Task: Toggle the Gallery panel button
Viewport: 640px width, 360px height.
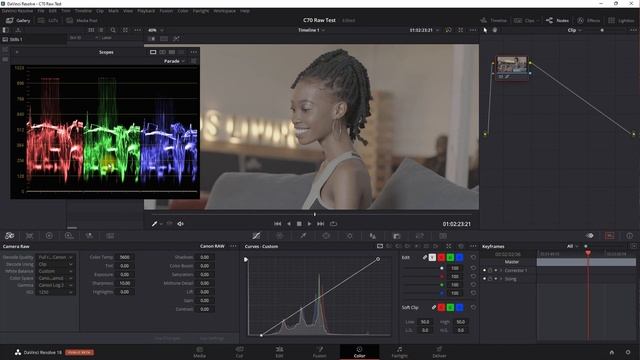Action: click(18, 20)
